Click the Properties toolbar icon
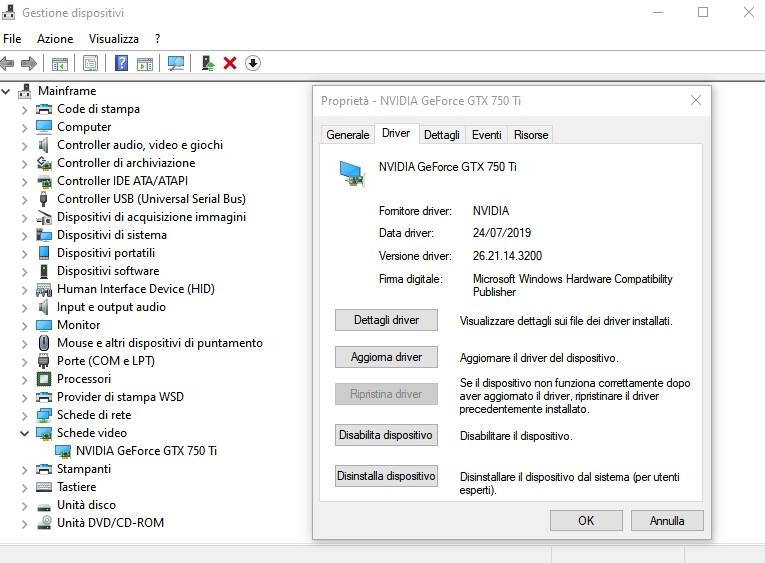 click(x=90, y=63)
